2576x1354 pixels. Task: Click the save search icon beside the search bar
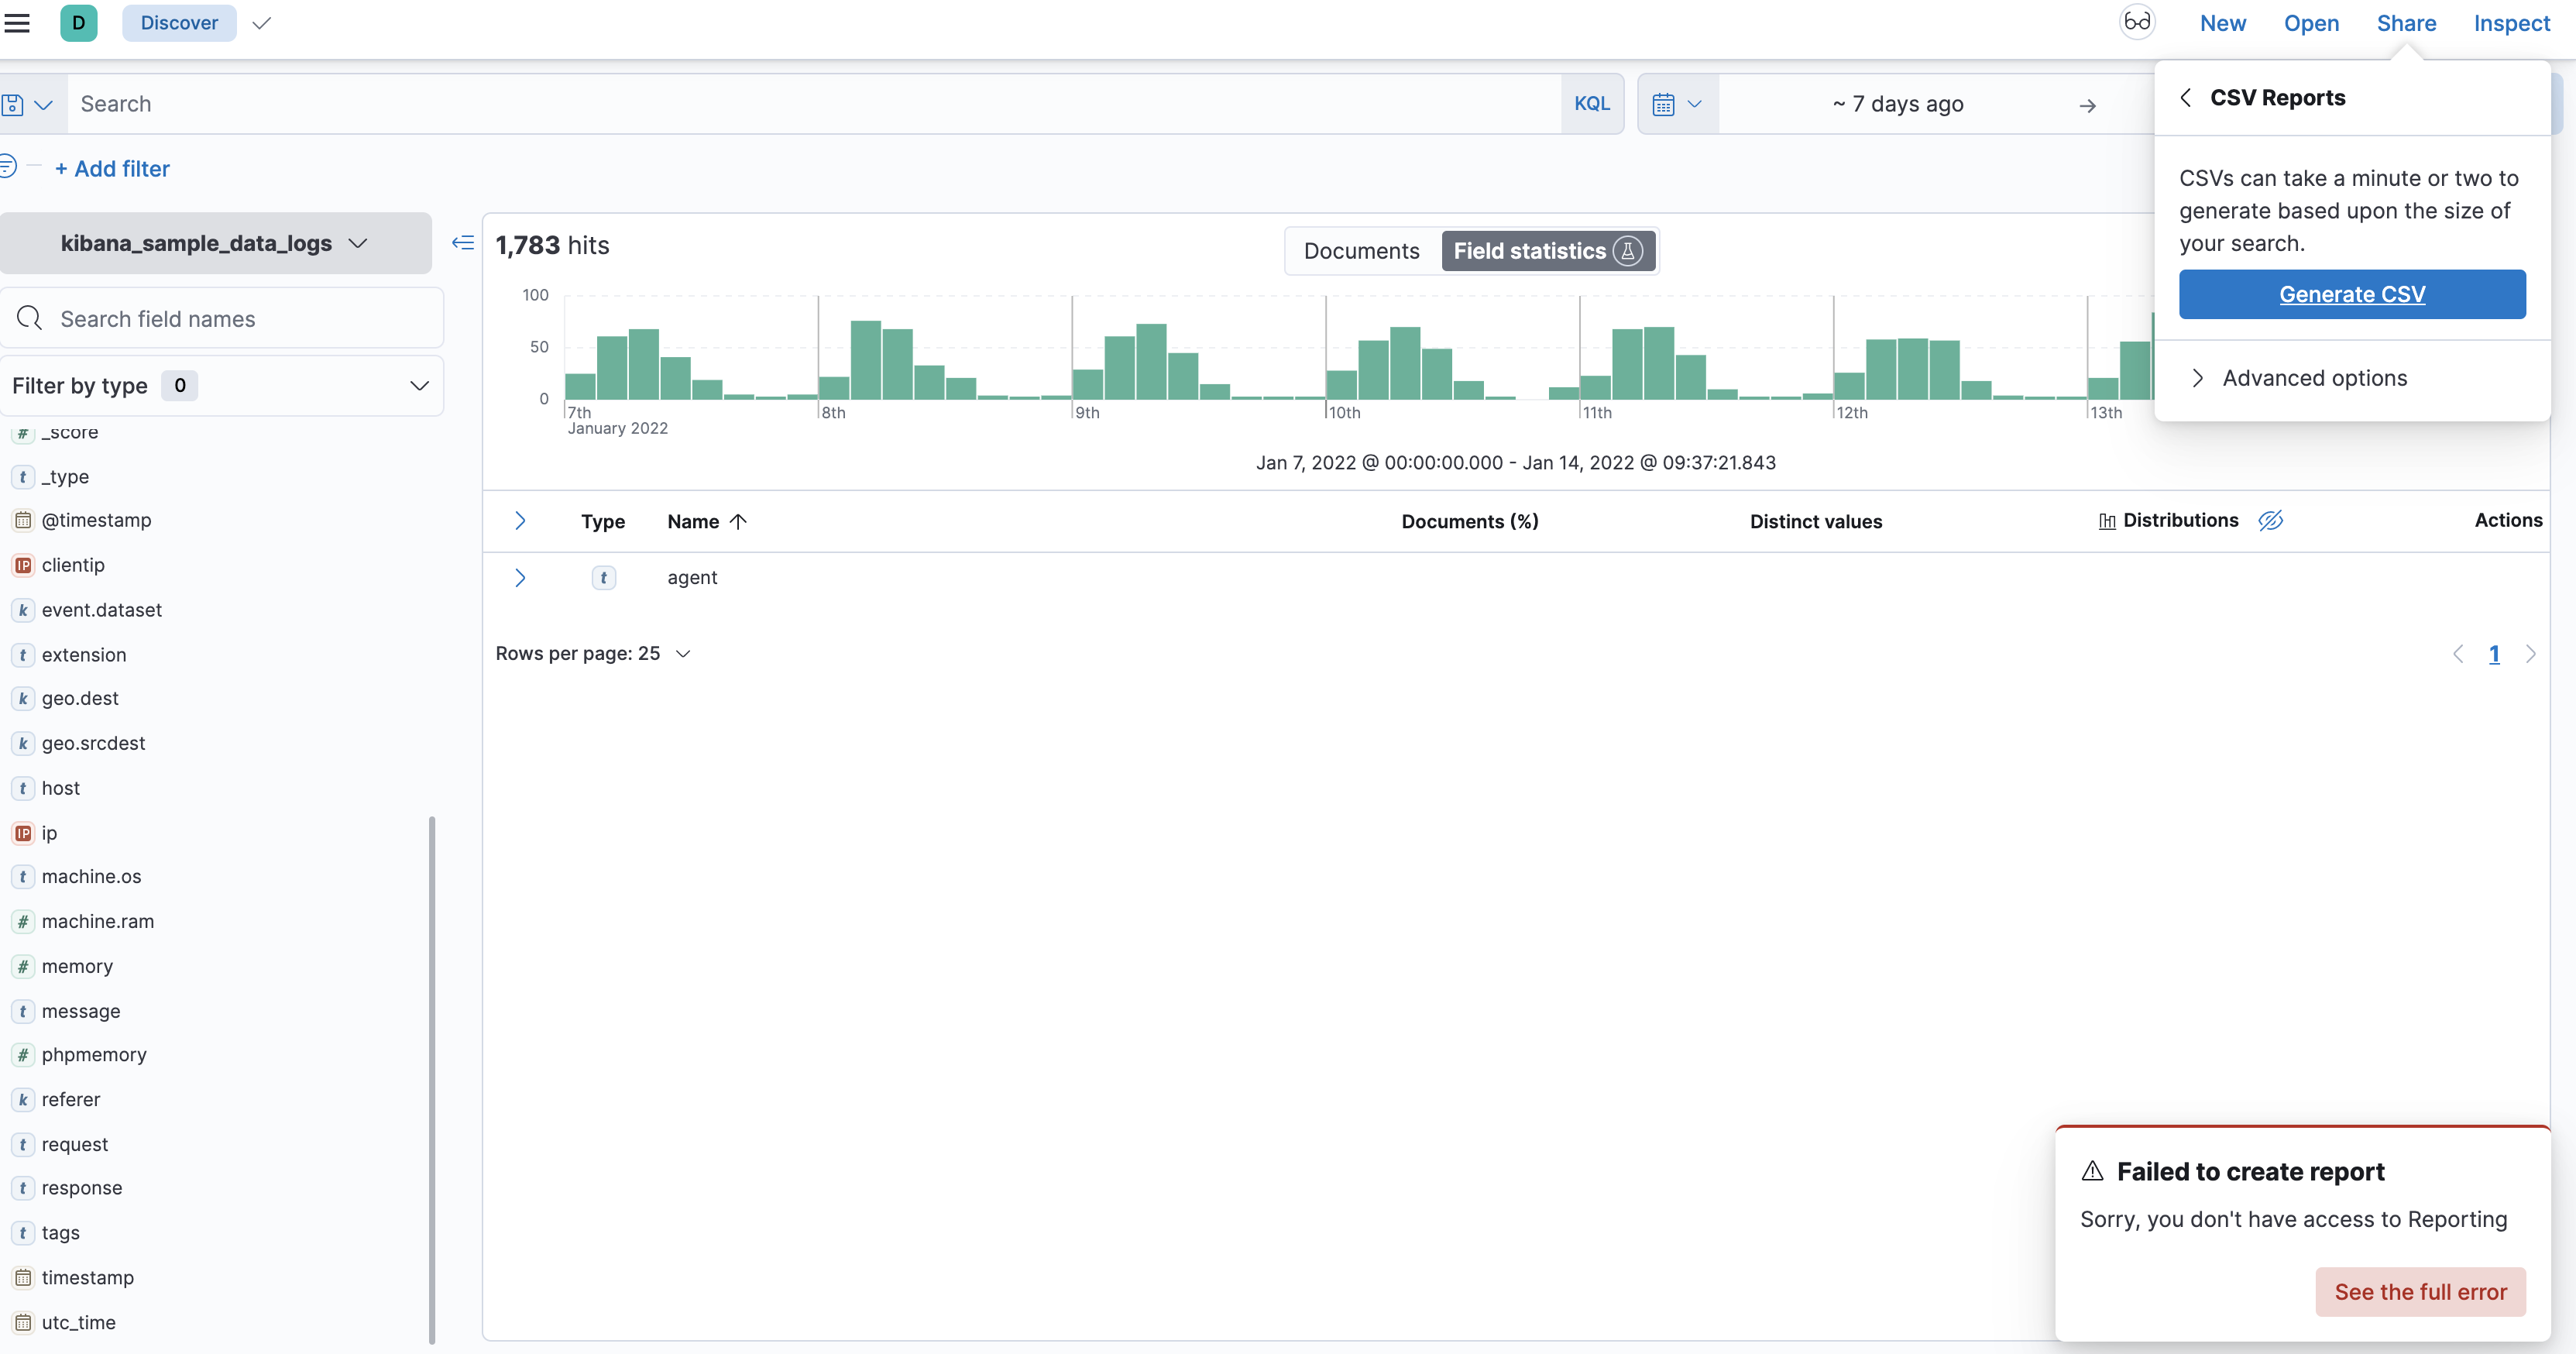pyautogui.click(x=13, y=103)
